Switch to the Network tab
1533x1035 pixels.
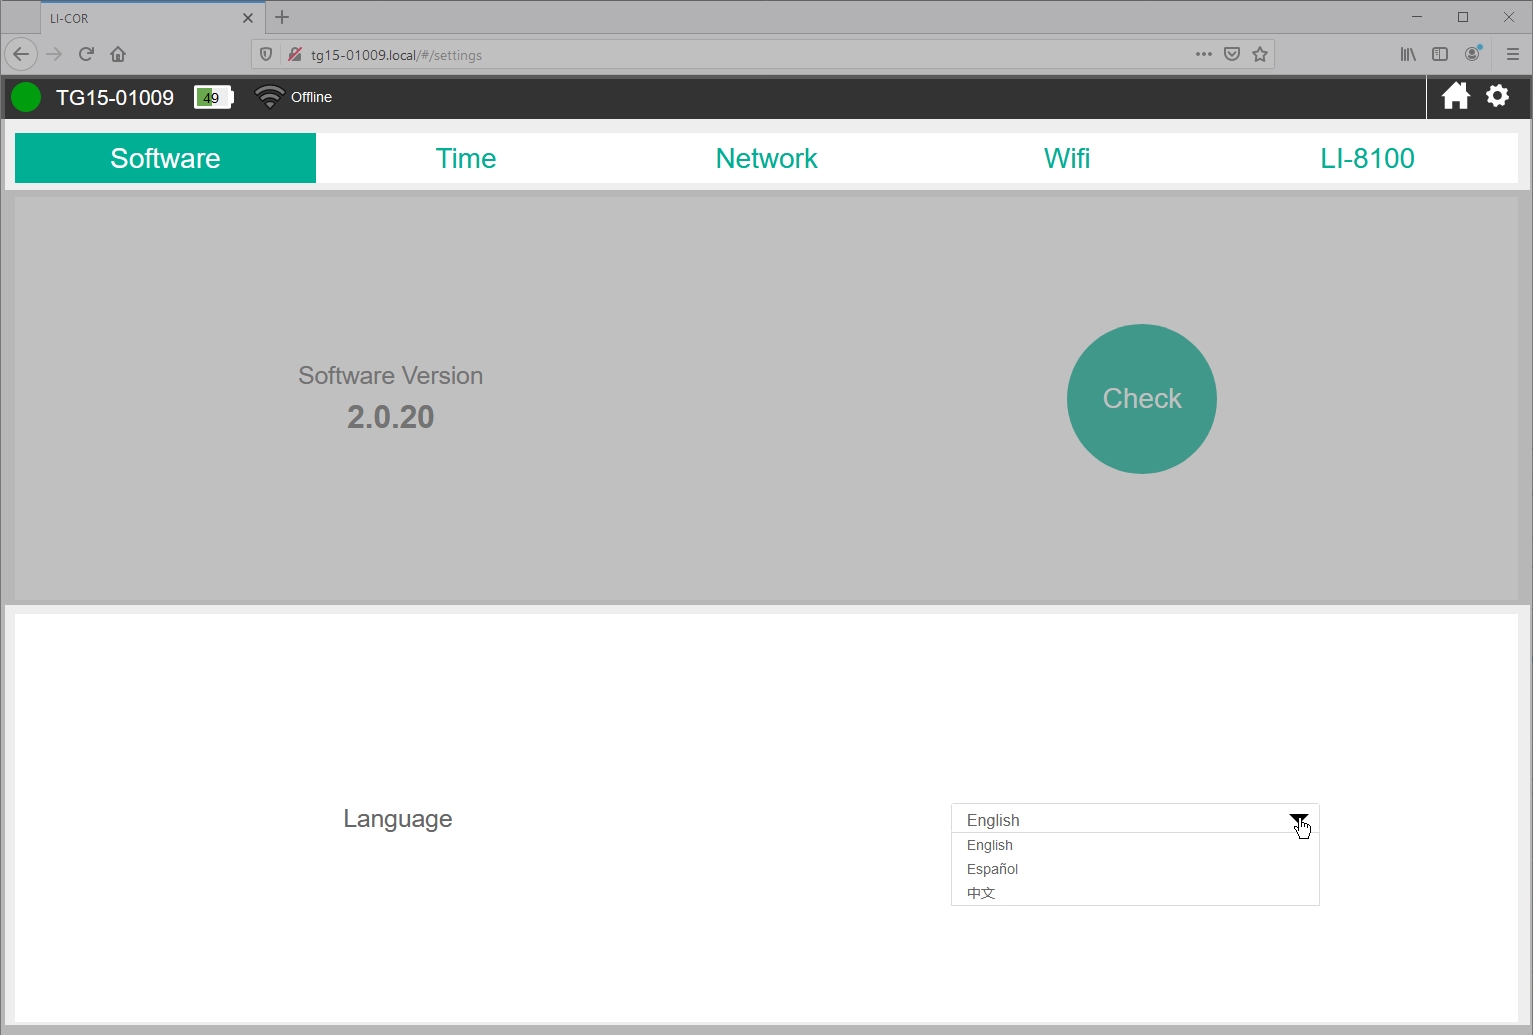click(767, 158)
